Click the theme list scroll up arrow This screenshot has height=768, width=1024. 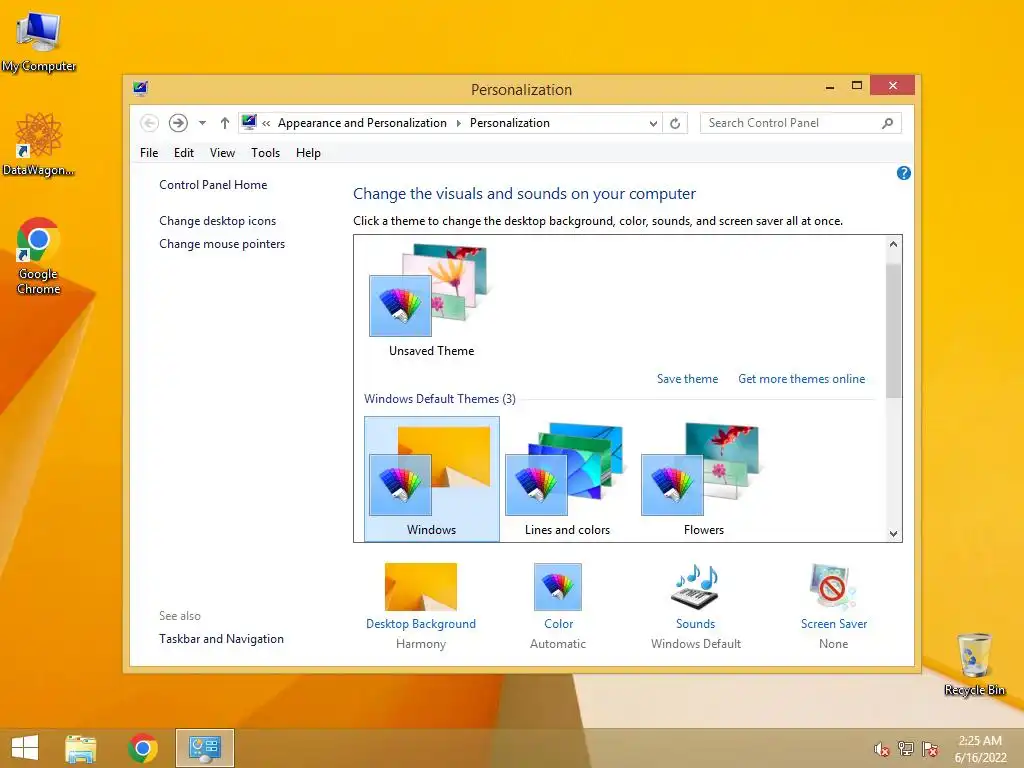click(893, 244)
